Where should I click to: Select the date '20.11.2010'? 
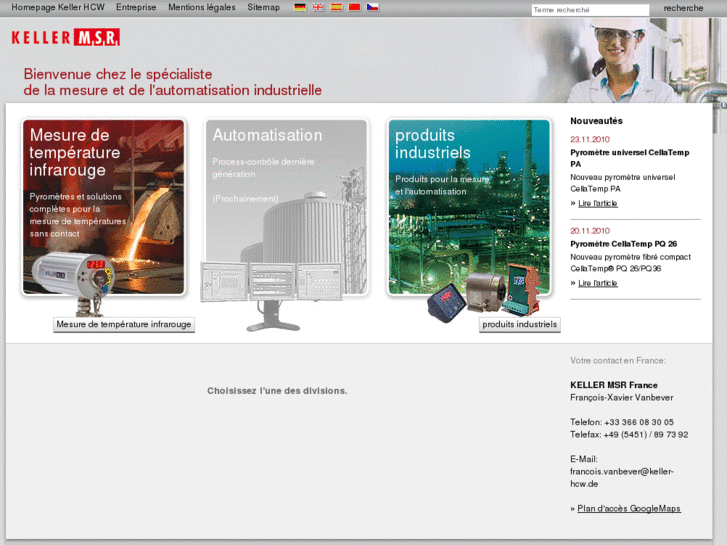590,231
